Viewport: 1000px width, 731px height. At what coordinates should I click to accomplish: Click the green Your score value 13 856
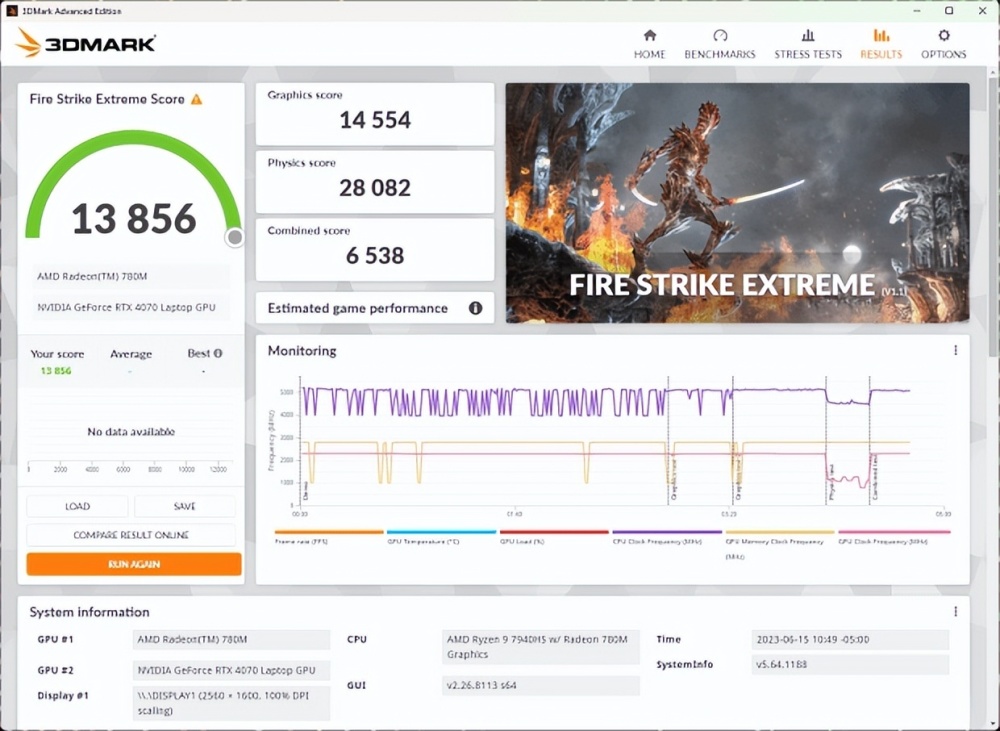click(55, 371)
